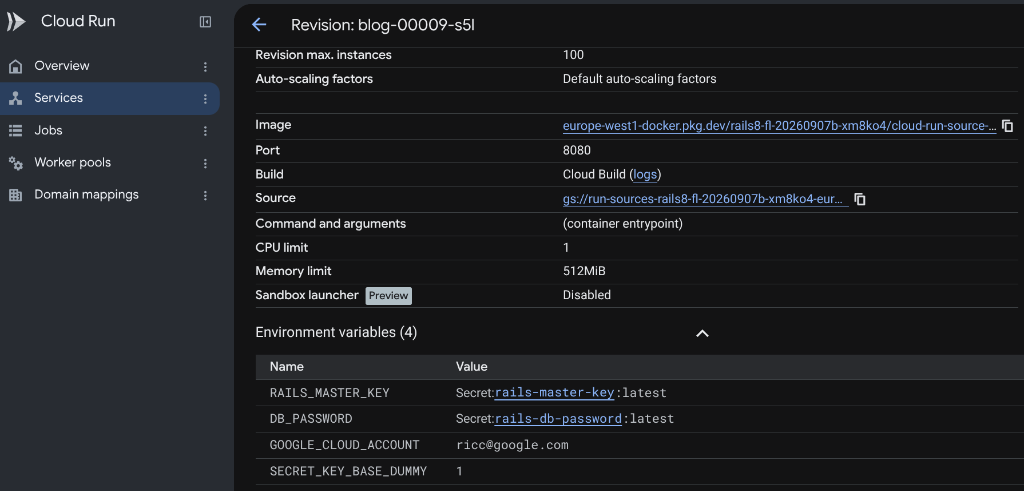Click the GOOGLE_CLOUD_ACCOUNT variable name
This screenshot has width=1024, height=491.
[x=345, y=445]
